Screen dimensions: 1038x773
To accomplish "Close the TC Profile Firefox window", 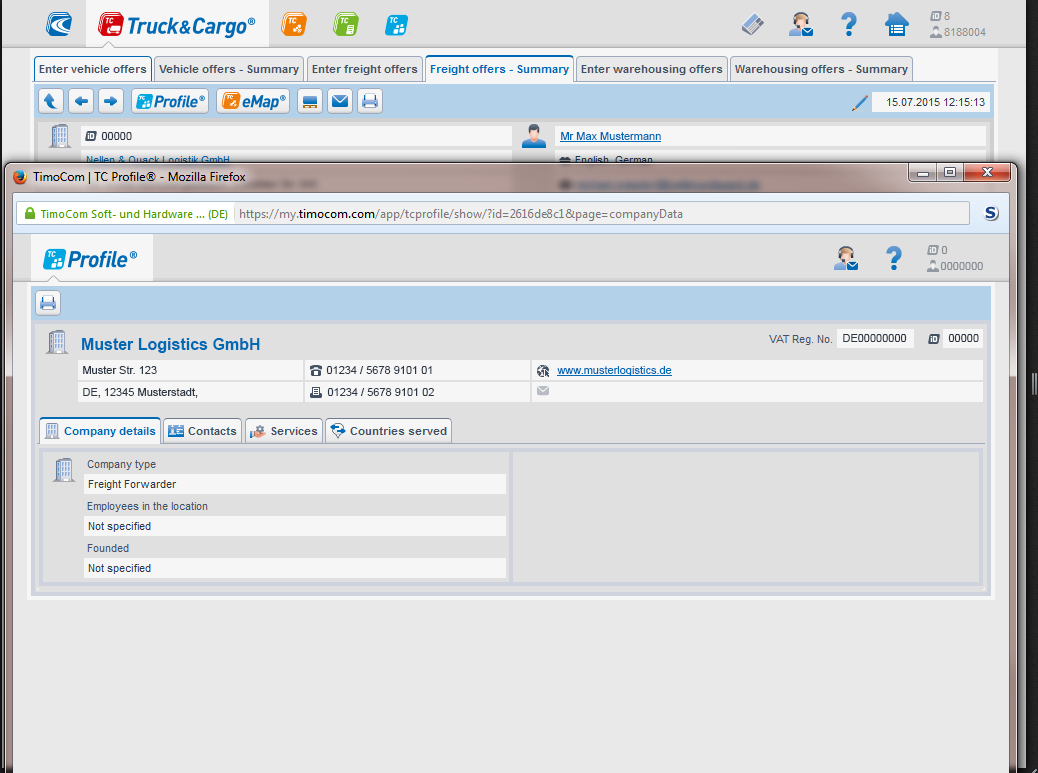I will pos(987,173).
